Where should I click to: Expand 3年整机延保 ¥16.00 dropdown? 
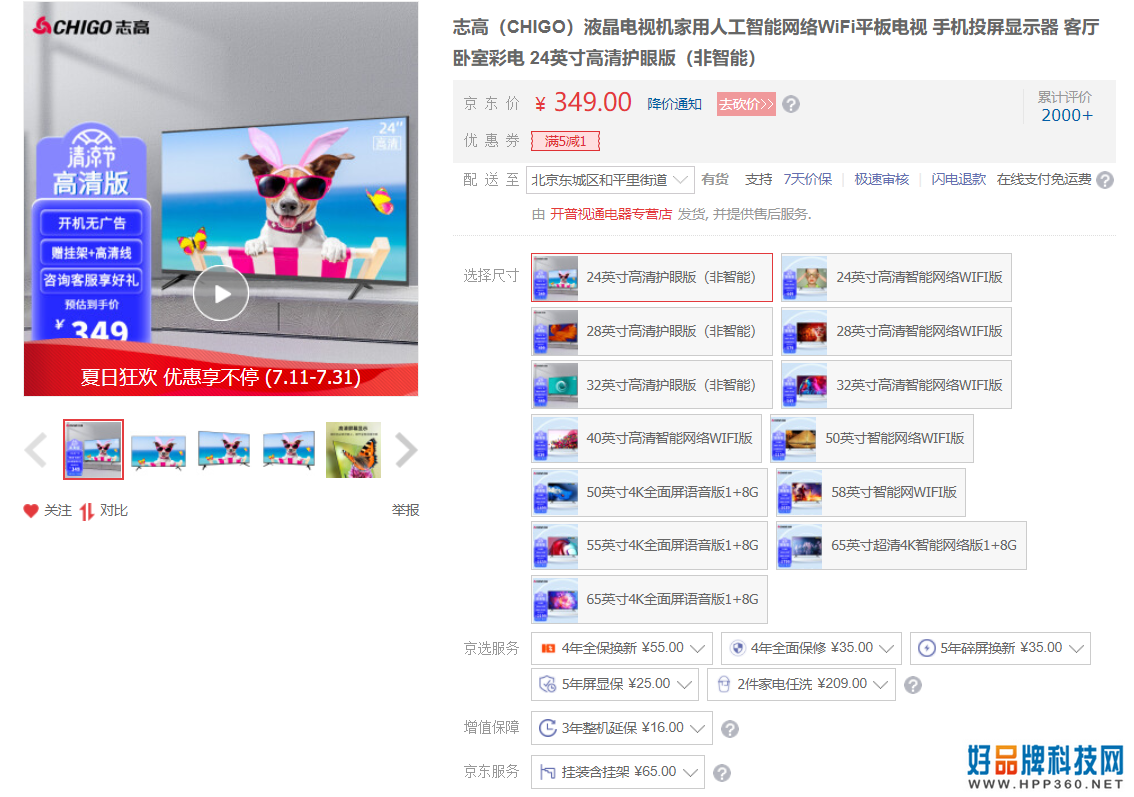622,728
